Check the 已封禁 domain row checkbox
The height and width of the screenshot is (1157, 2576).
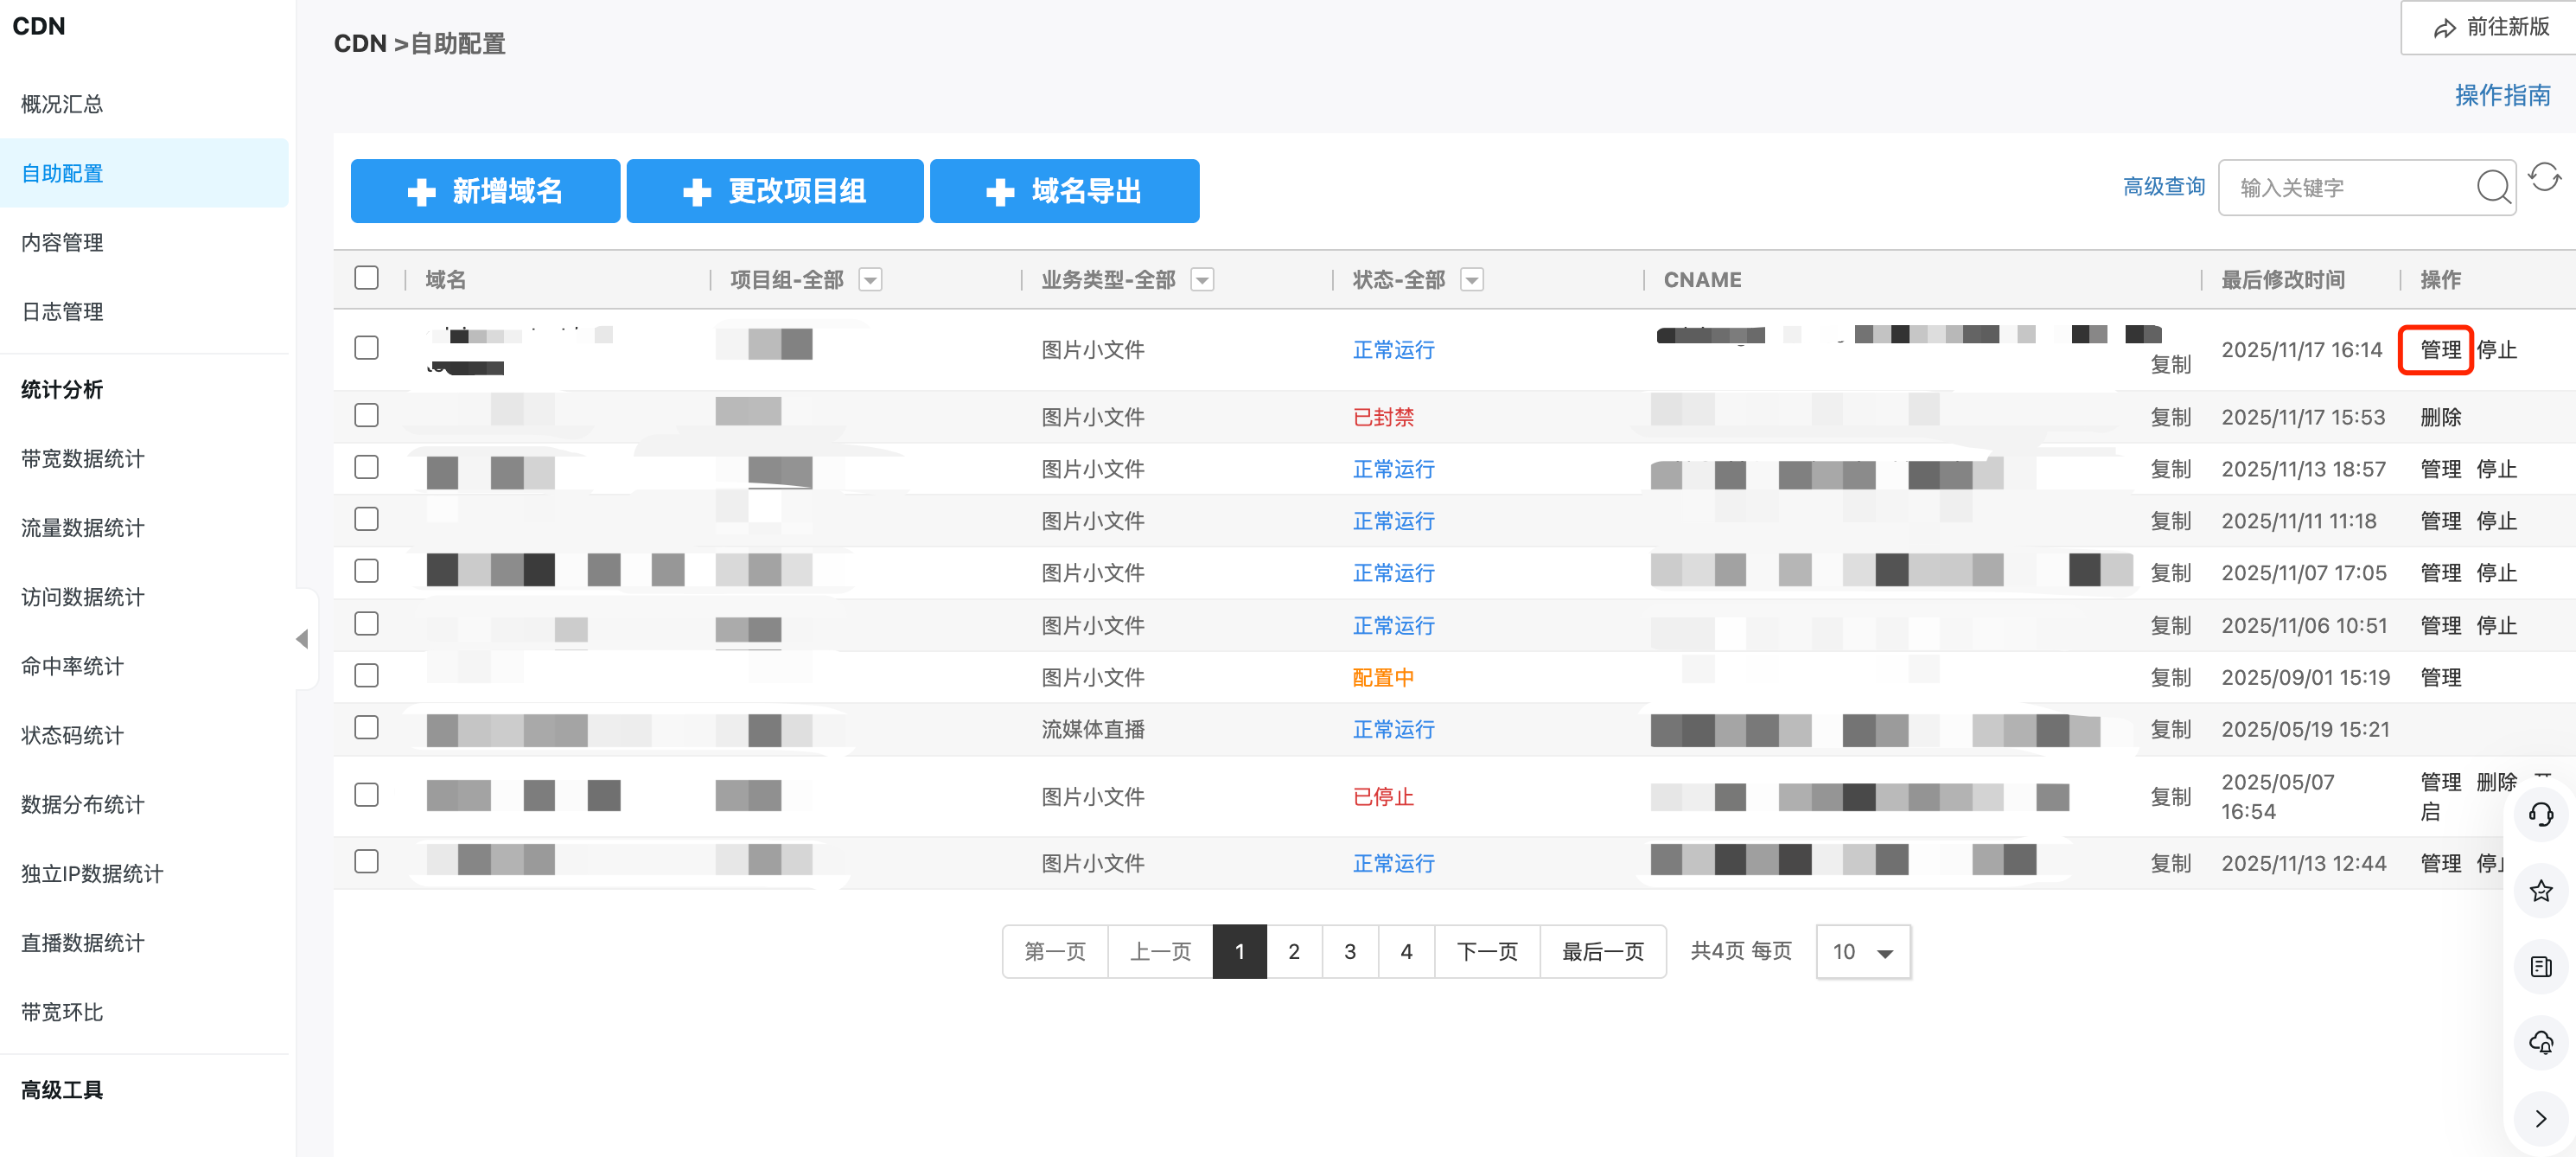coord(366,415)
